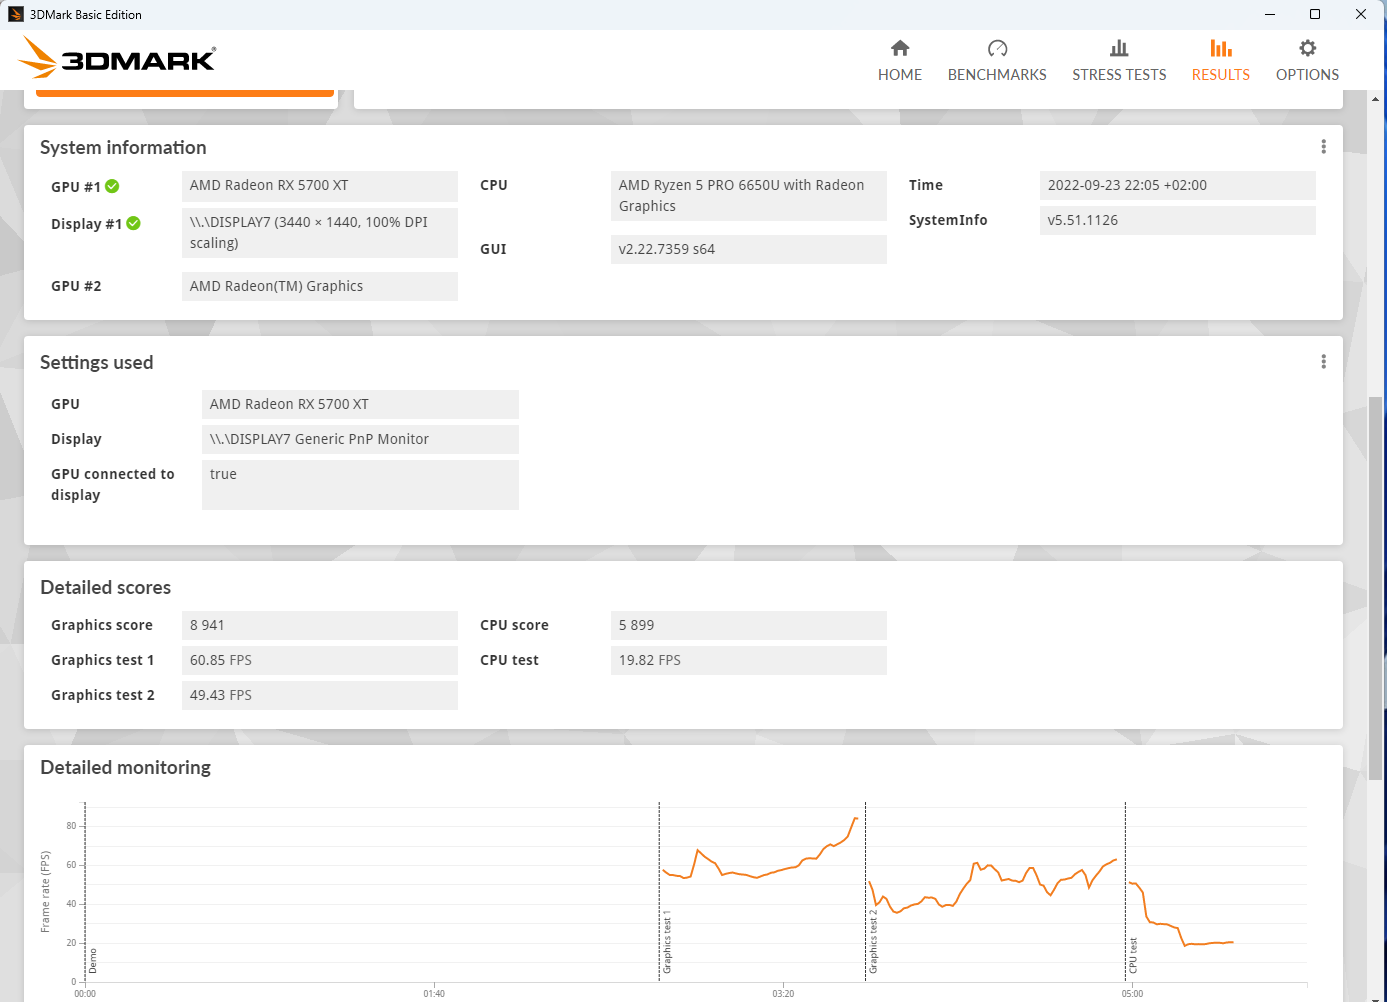Click the stress tests bar chart icon
The width and height of the screenshot is (1387, 1002).
coord(1119,48)
